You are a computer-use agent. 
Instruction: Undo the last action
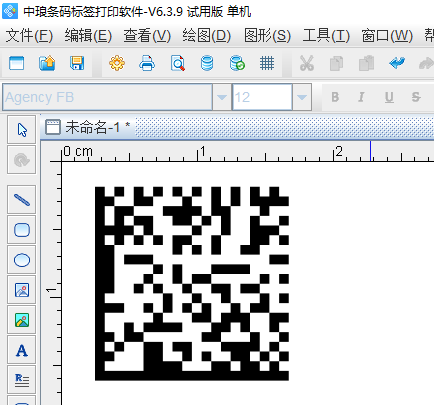pyautogui.click(x=397, y=63)
